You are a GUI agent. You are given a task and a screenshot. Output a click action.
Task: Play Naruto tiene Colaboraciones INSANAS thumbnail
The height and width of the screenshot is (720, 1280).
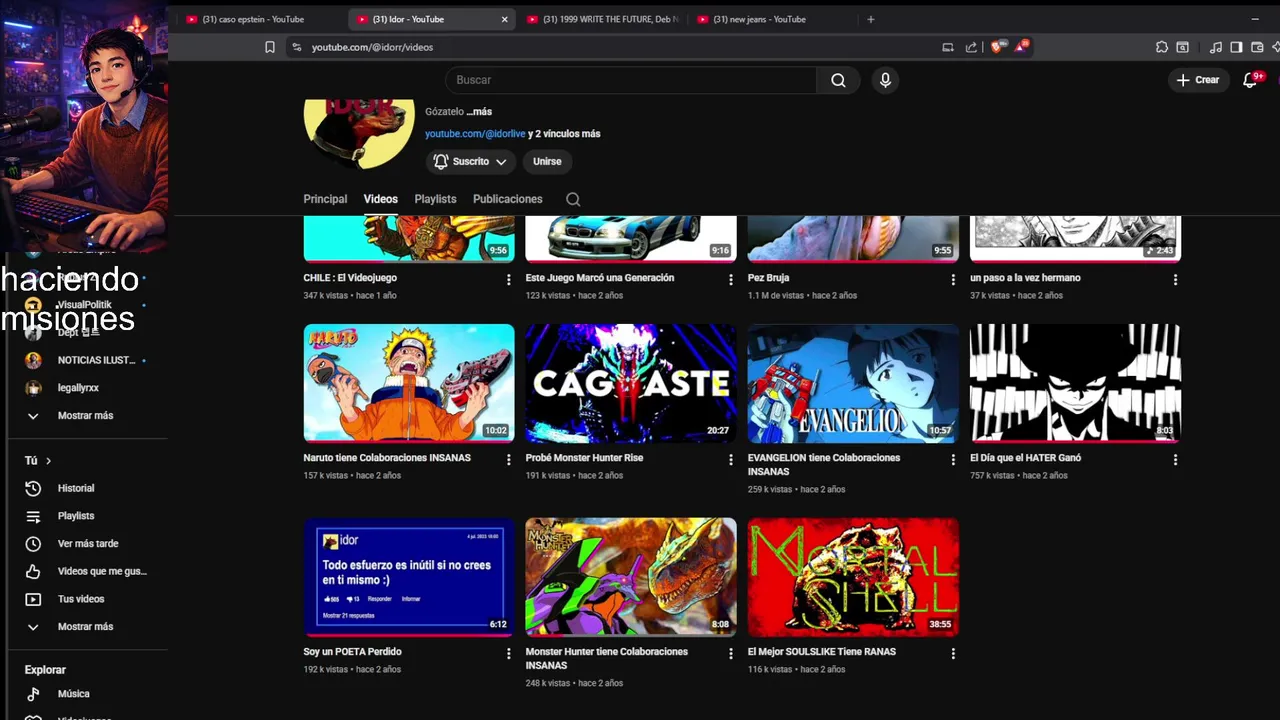click(x=409, y=383)
